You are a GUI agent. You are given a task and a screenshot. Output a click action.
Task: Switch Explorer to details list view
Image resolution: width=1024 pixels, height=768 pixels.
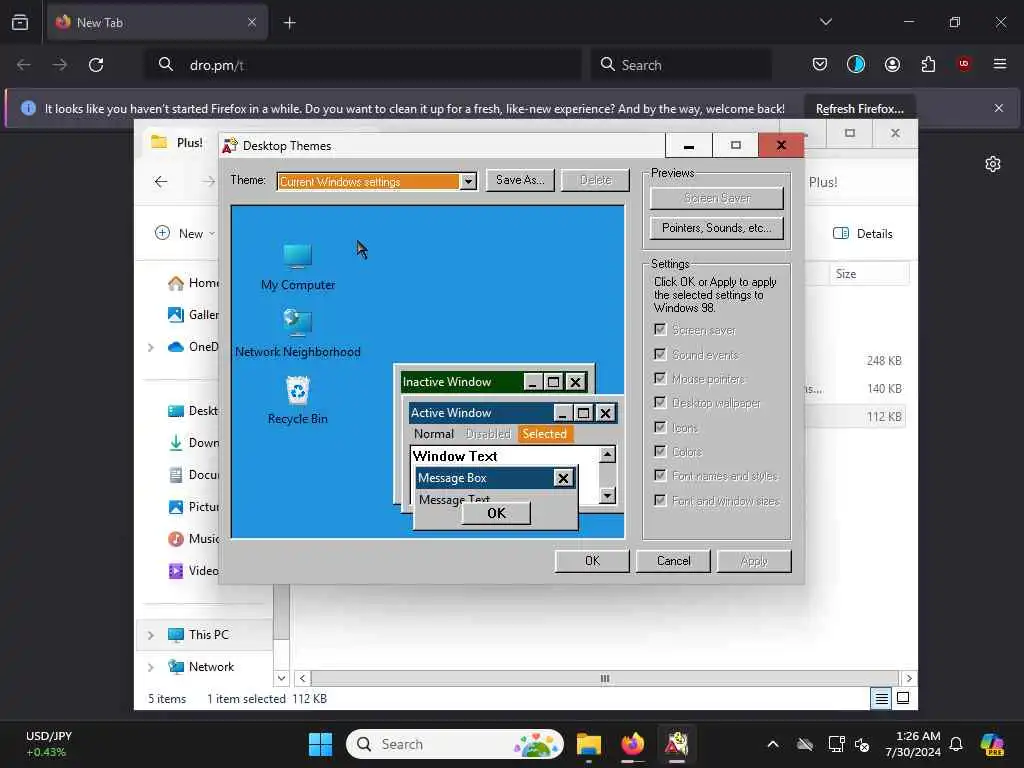881,698
